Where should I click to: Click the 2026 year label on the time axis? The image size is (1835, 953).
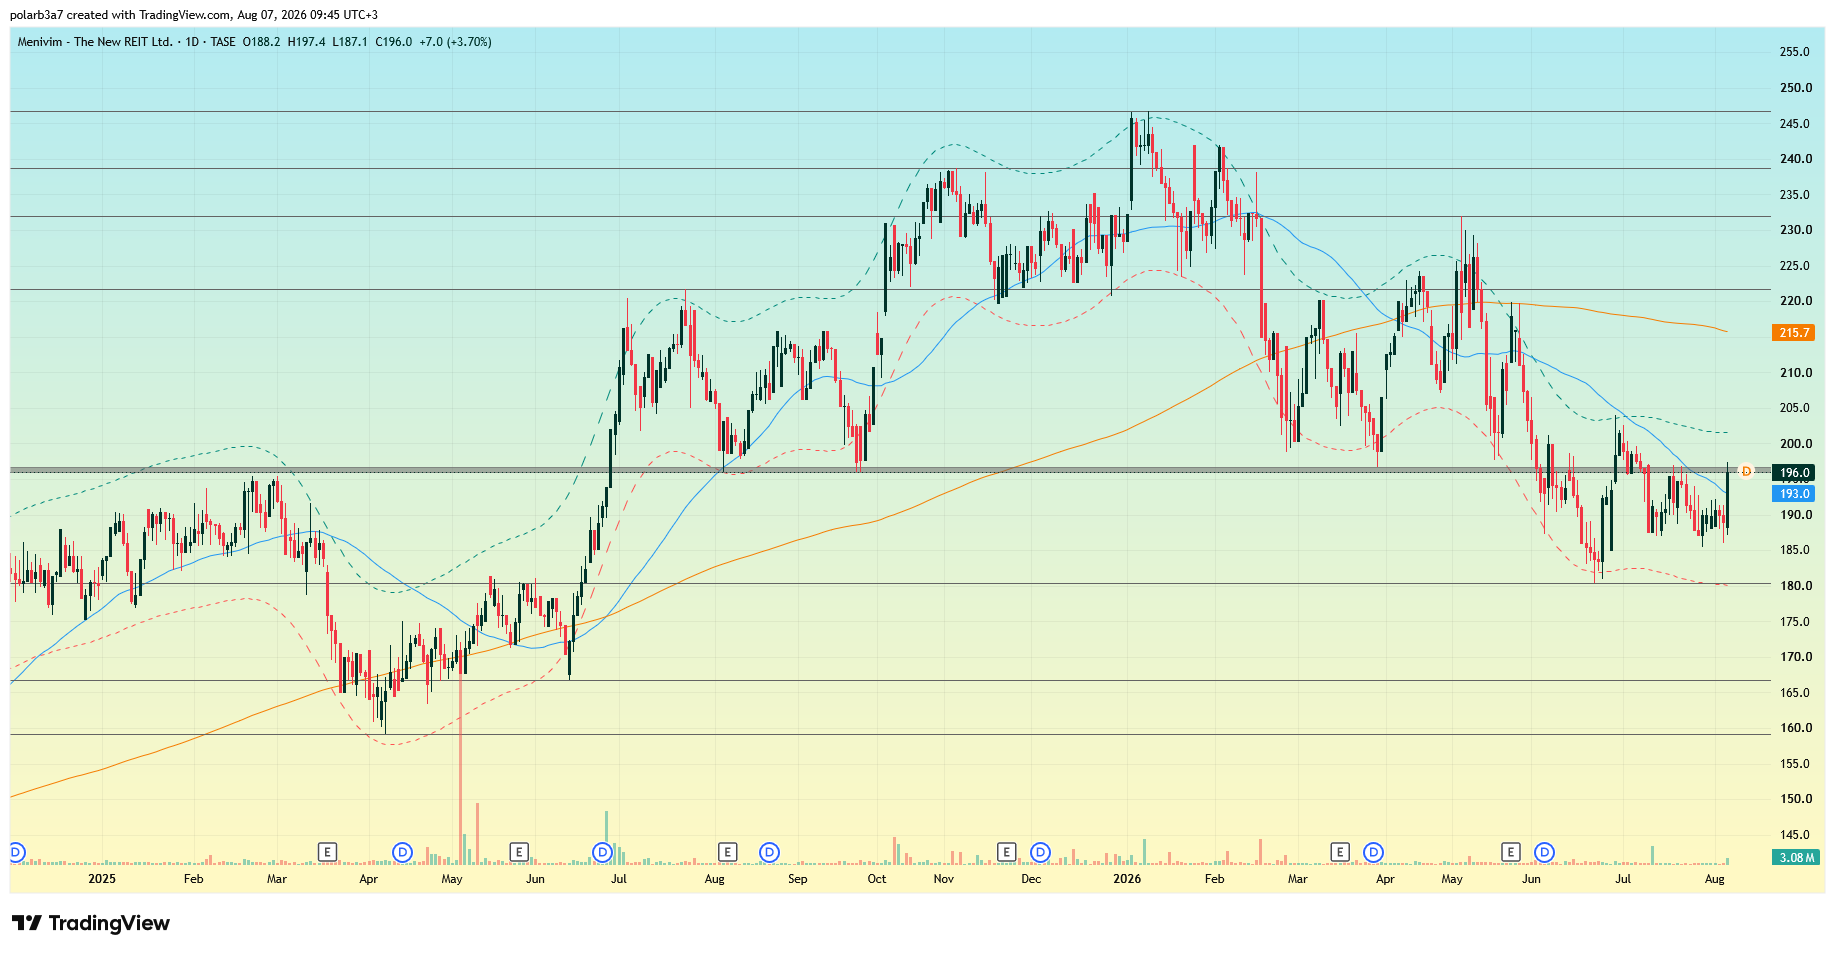click(x=1127, y=879)
